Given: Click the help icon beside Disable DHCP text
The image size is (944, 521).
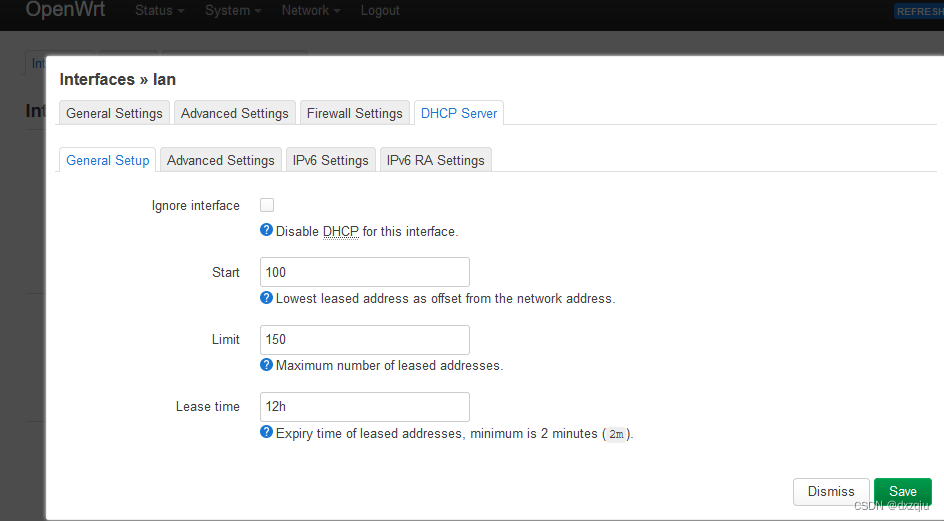Looking at the screenshot, I should click(x=266, y=230).
